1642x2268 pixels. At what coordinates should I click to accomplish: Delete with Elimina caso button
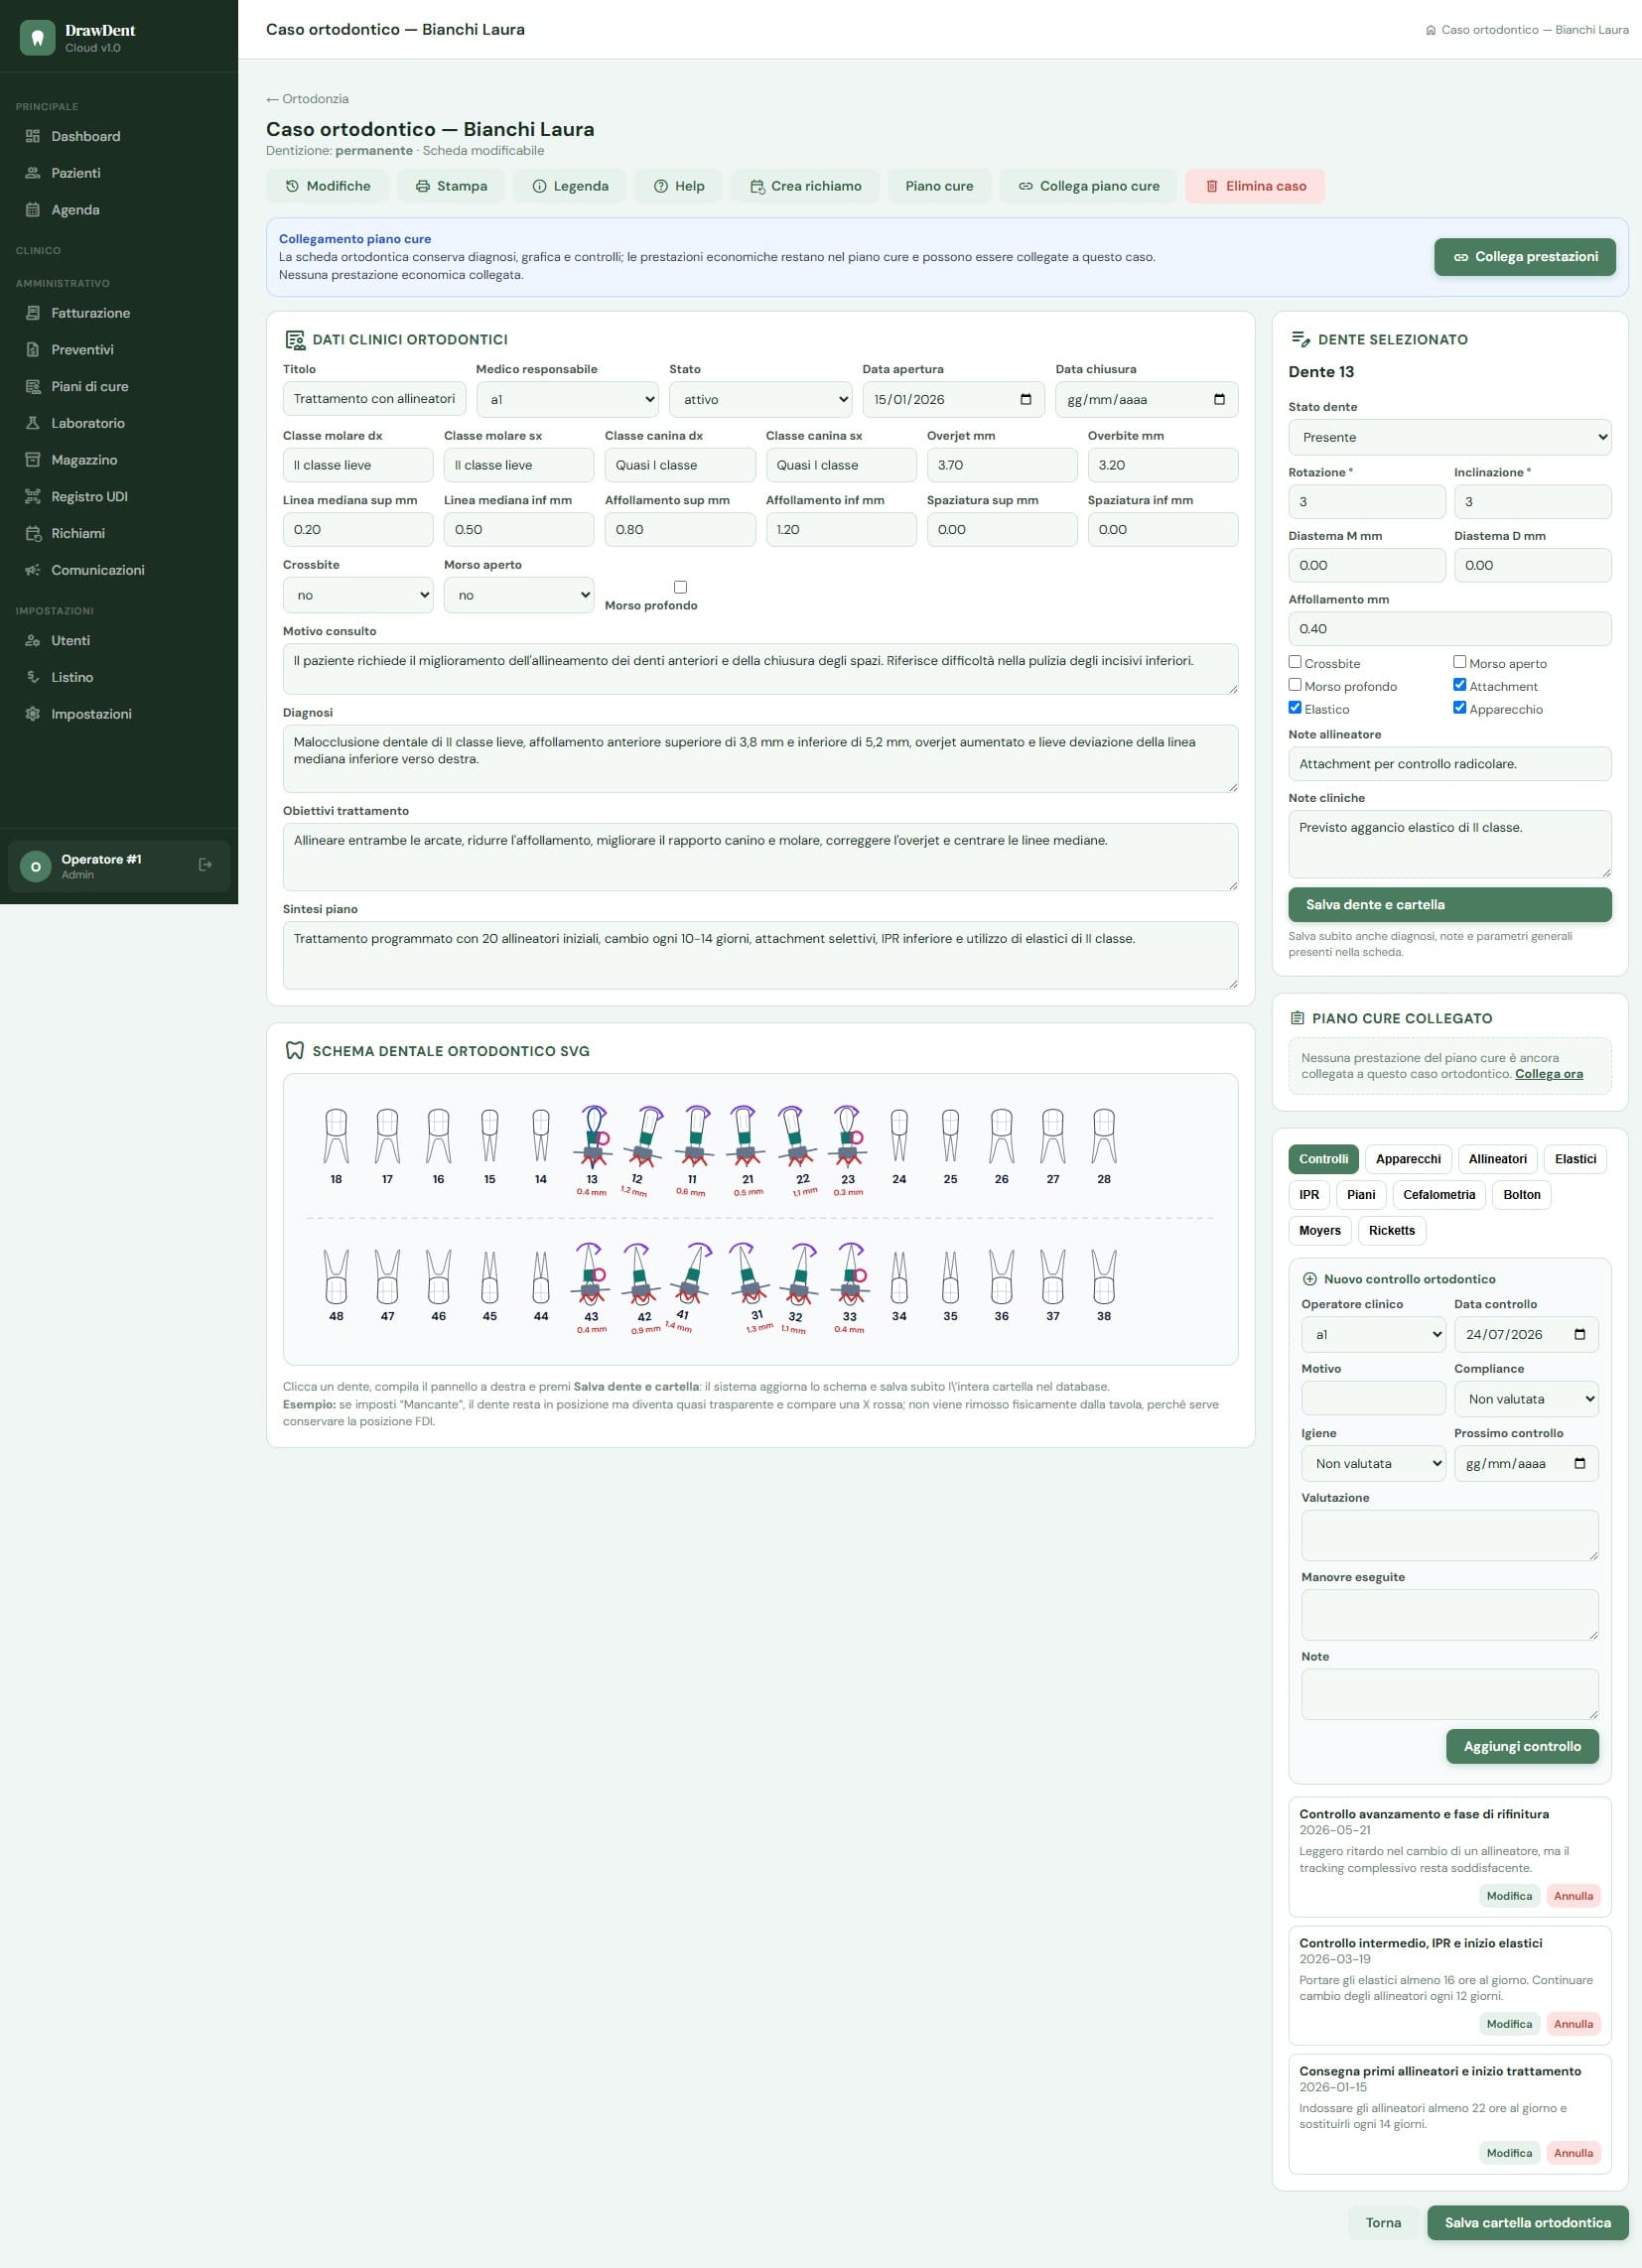coord(1255,186)
